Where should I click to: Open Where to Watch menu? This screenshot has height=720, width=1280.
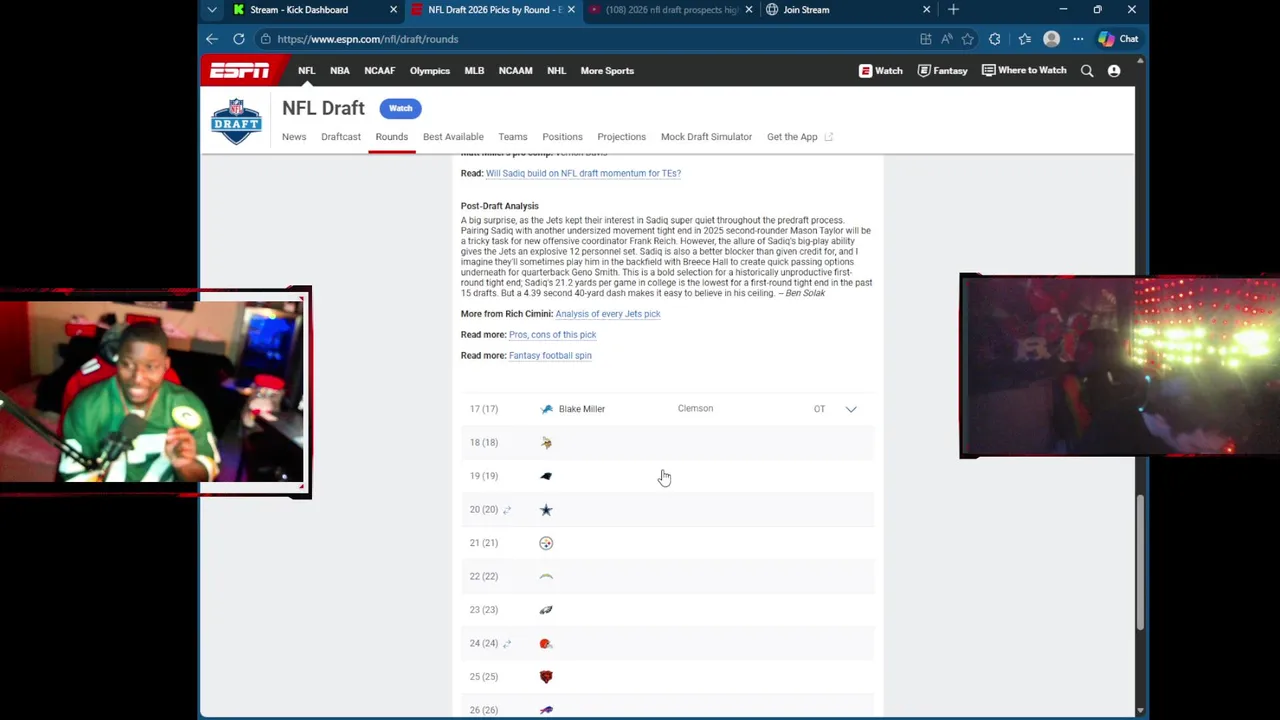coord(1024,71)
